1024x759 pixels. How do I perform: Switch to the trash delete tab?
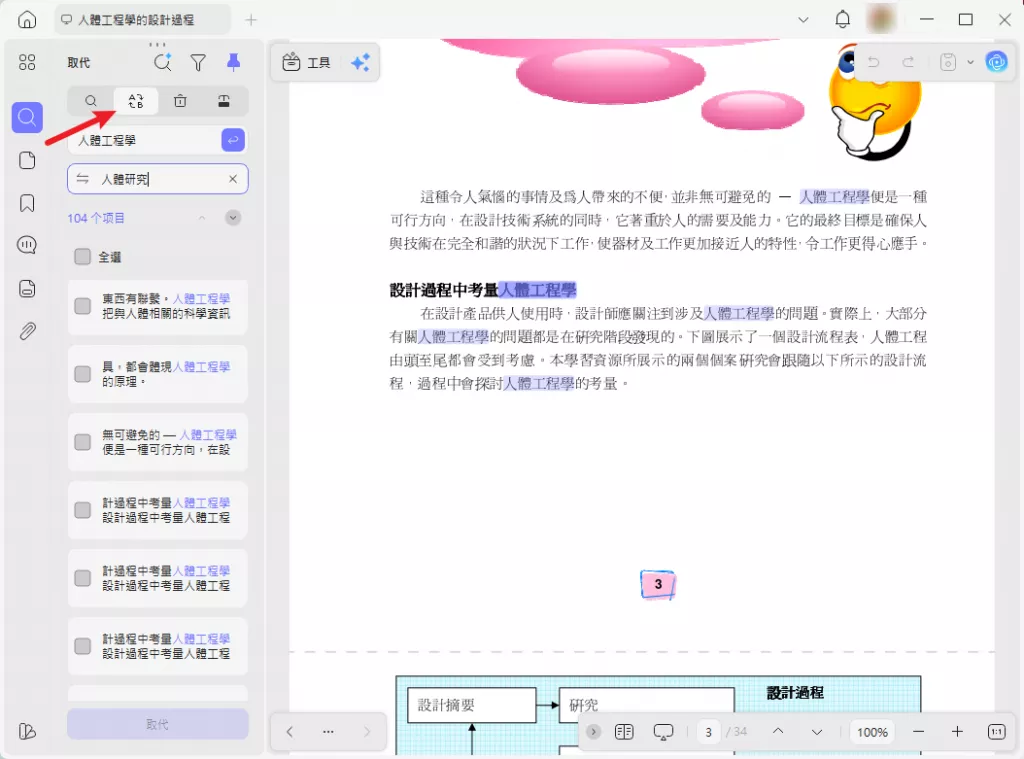click(x=181, y=101)
